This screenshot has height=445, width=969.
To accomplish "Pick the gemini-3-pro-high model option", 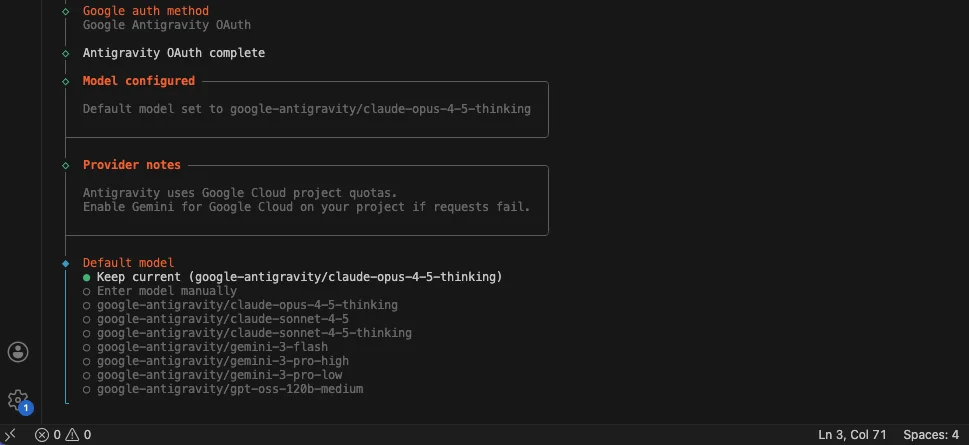I will tap(216, 361).
